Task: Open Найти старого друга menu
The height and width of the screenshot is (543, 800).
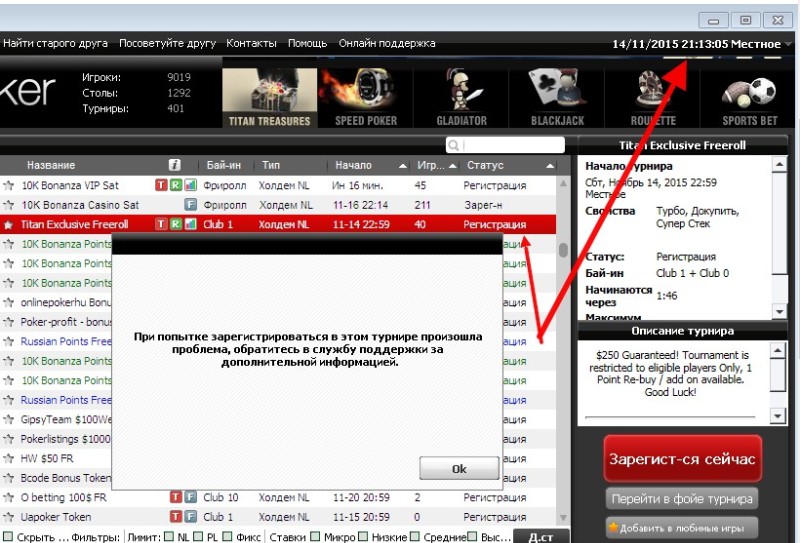Action: point(55,43)
